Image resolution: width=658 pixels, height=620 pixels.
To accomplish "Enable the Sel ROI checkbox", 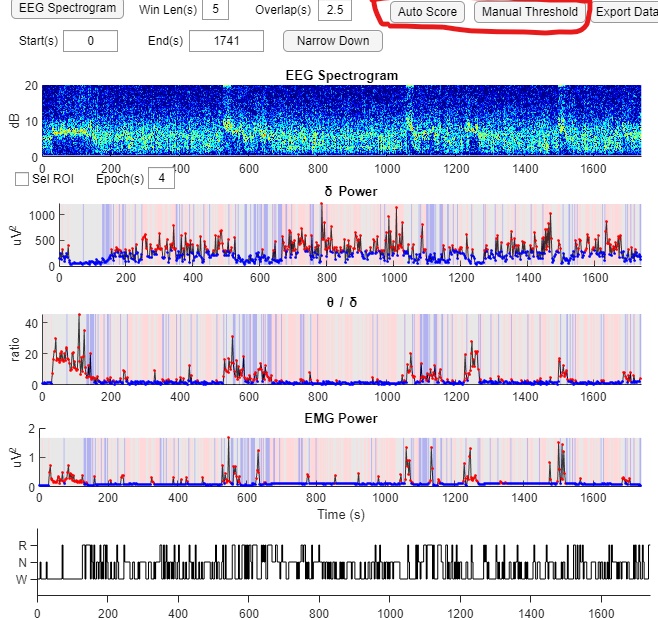I will [x=22, y=179].
